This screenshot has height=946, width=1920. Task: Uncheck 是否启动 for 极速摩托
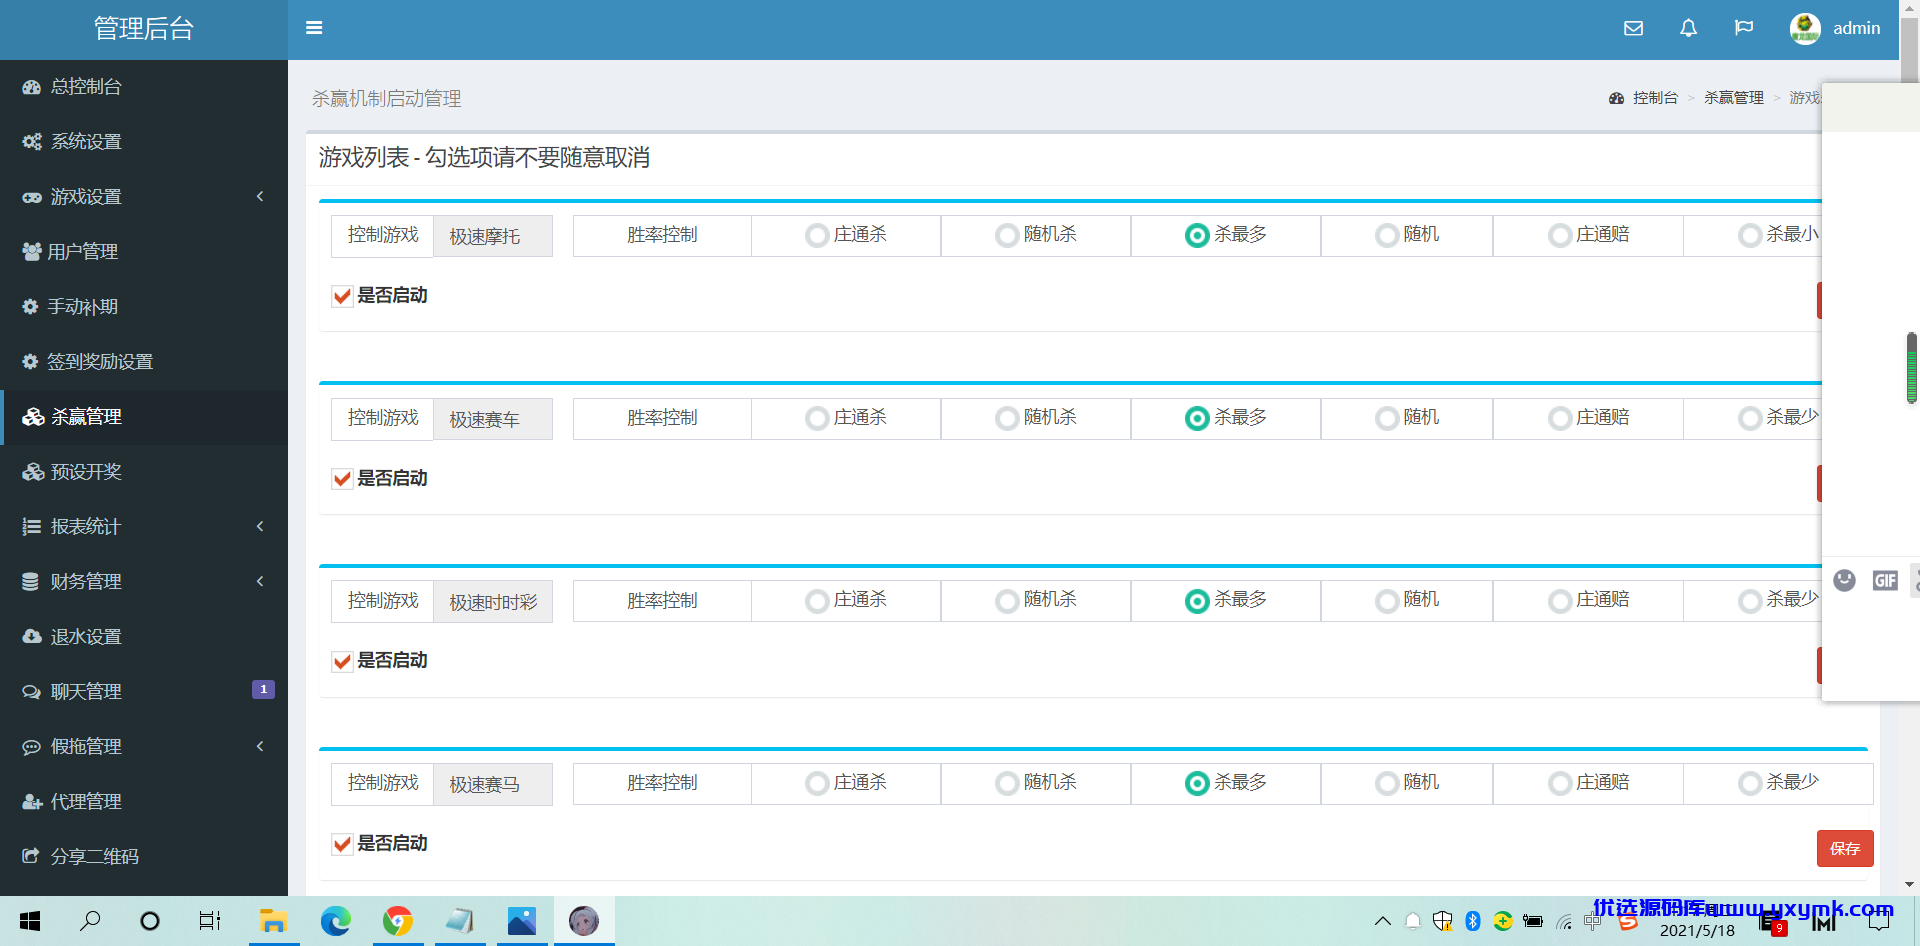[342, 296]
